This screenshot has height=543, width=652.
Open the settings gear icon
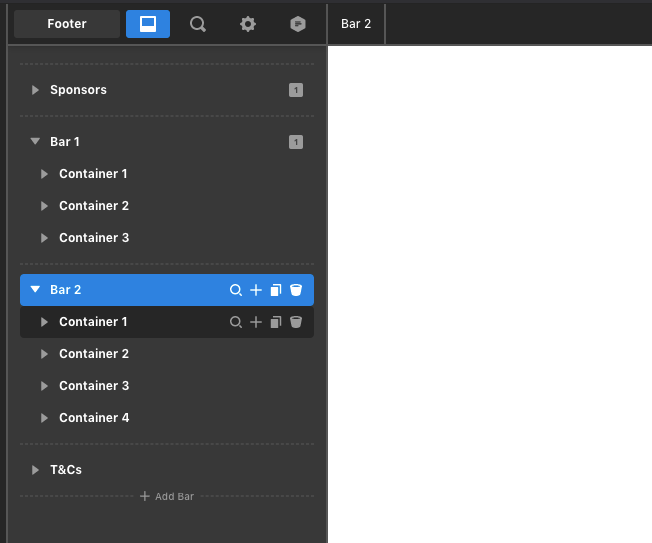point(248,24)
